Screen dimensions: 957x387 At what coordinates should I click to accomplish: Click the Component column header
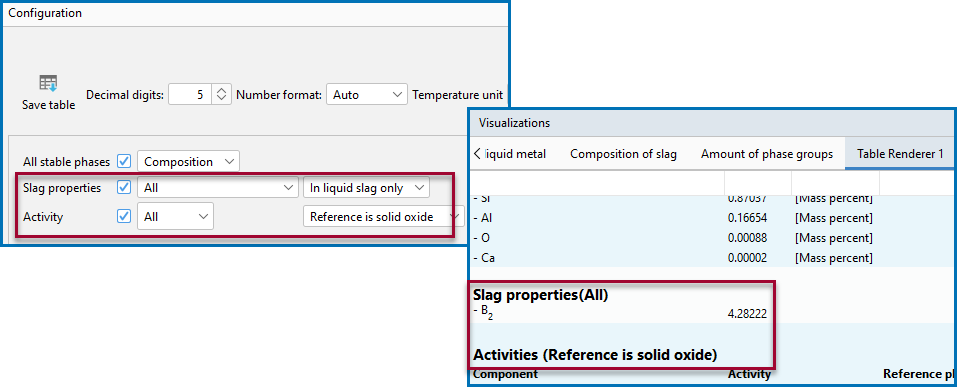(x=505, y=374)
